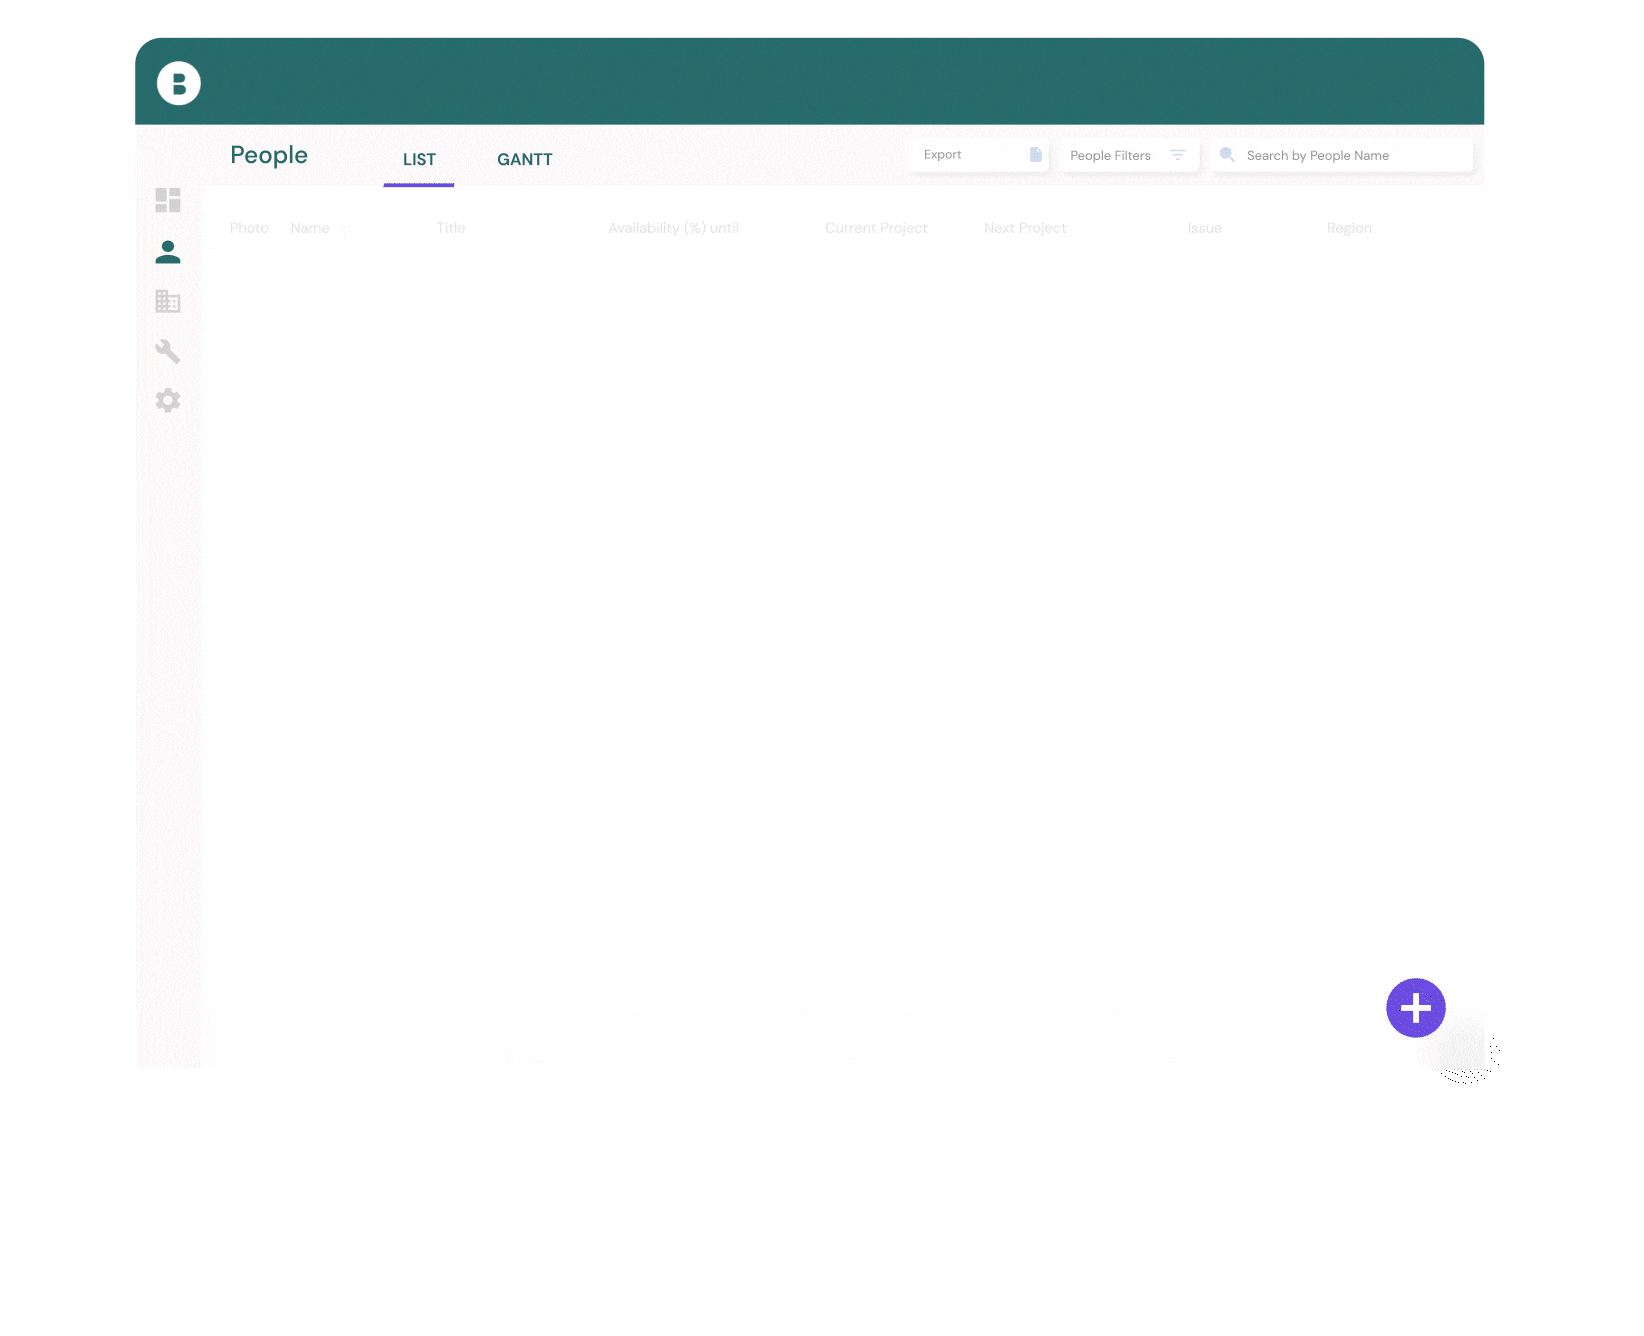Click the Title column header
1644x1336 pixels.
pyautogui.click(x=451, y=228)
